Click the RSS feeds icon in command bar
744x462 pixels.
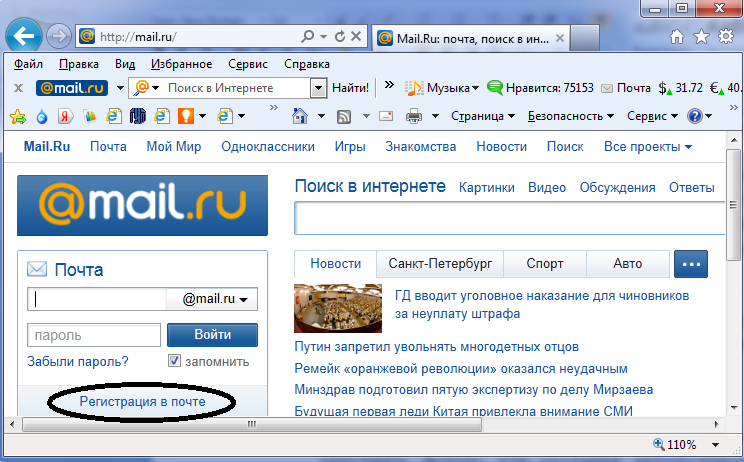[343, 116]
